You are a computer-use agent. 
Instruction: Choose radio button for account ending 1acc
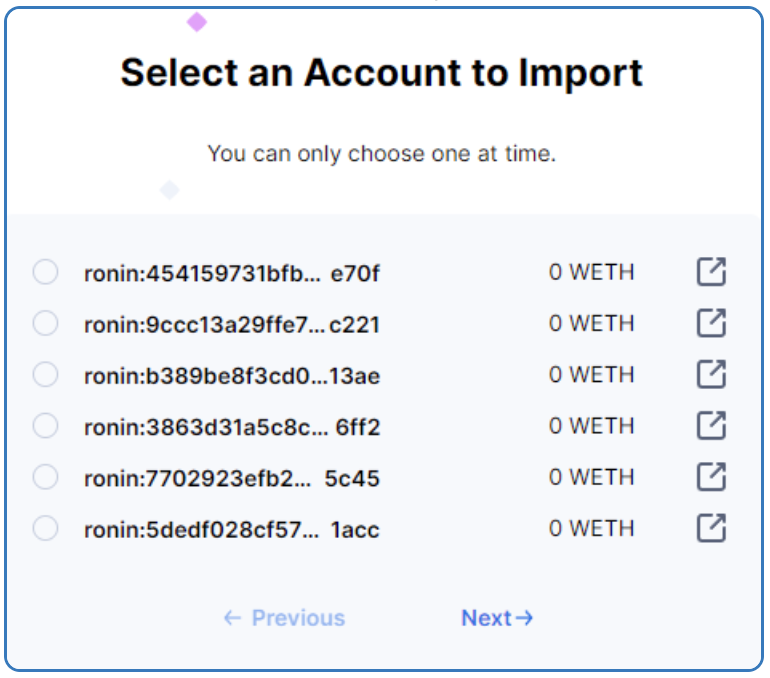[x=46, y=528]
